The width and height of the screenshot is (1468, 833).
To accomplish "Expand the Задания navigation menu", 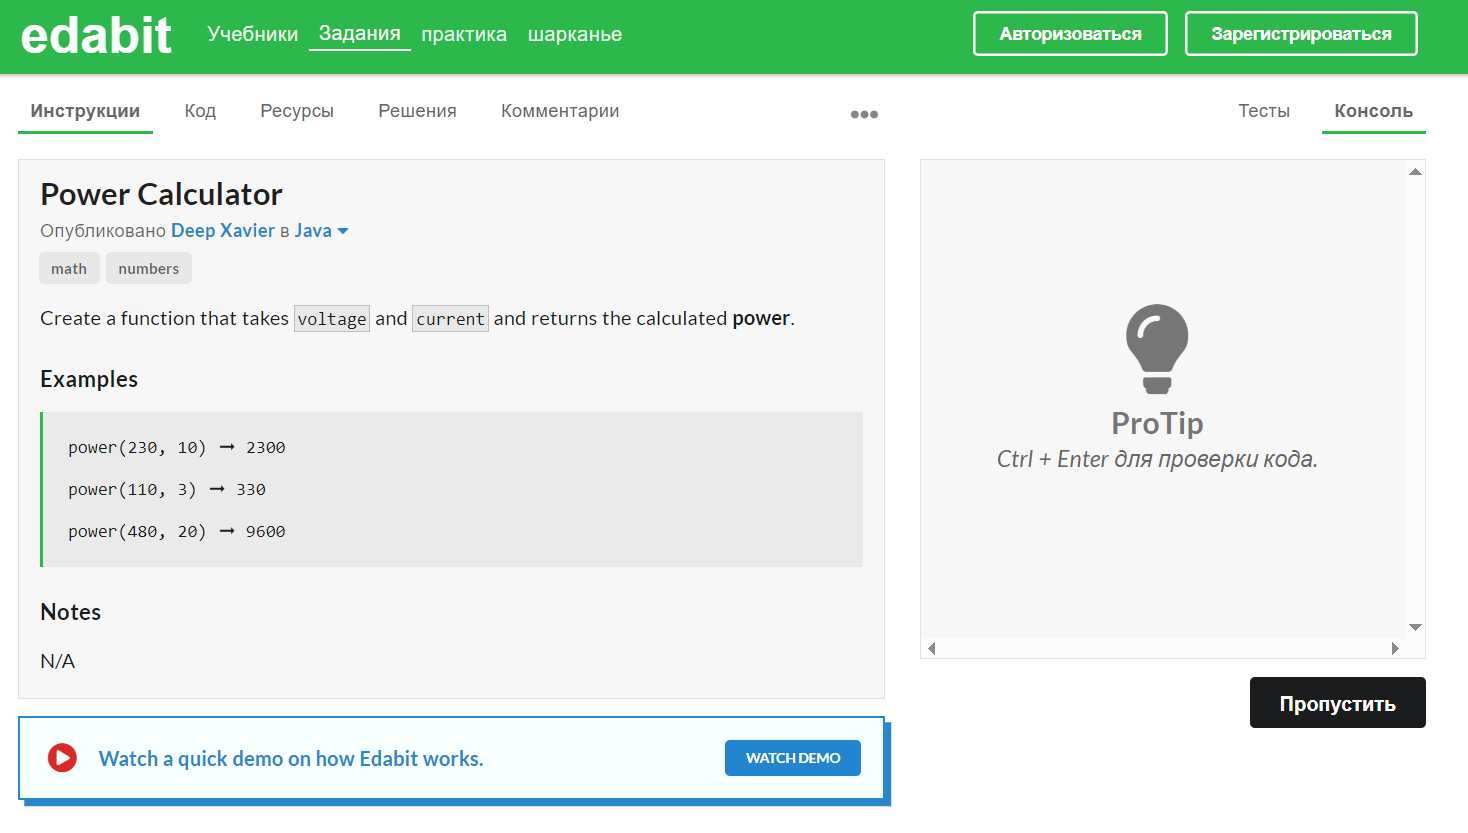I will [359, 32].
